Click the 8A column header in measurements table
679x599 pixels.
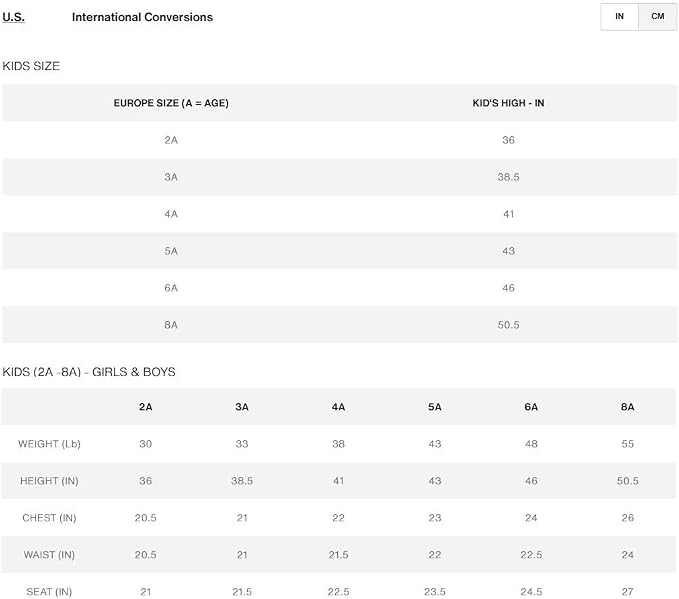click(x=627, y=407)
